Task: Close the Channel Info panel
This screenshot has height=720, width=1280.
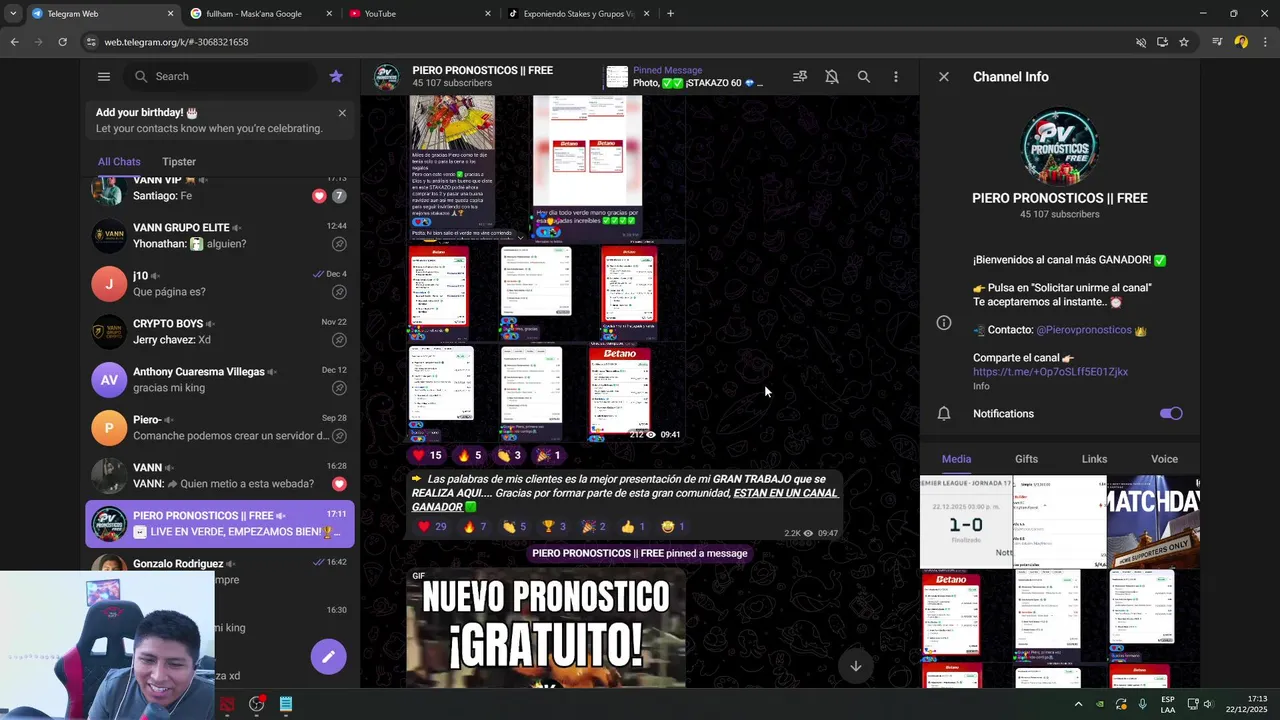Action: (x=944, y=76)
